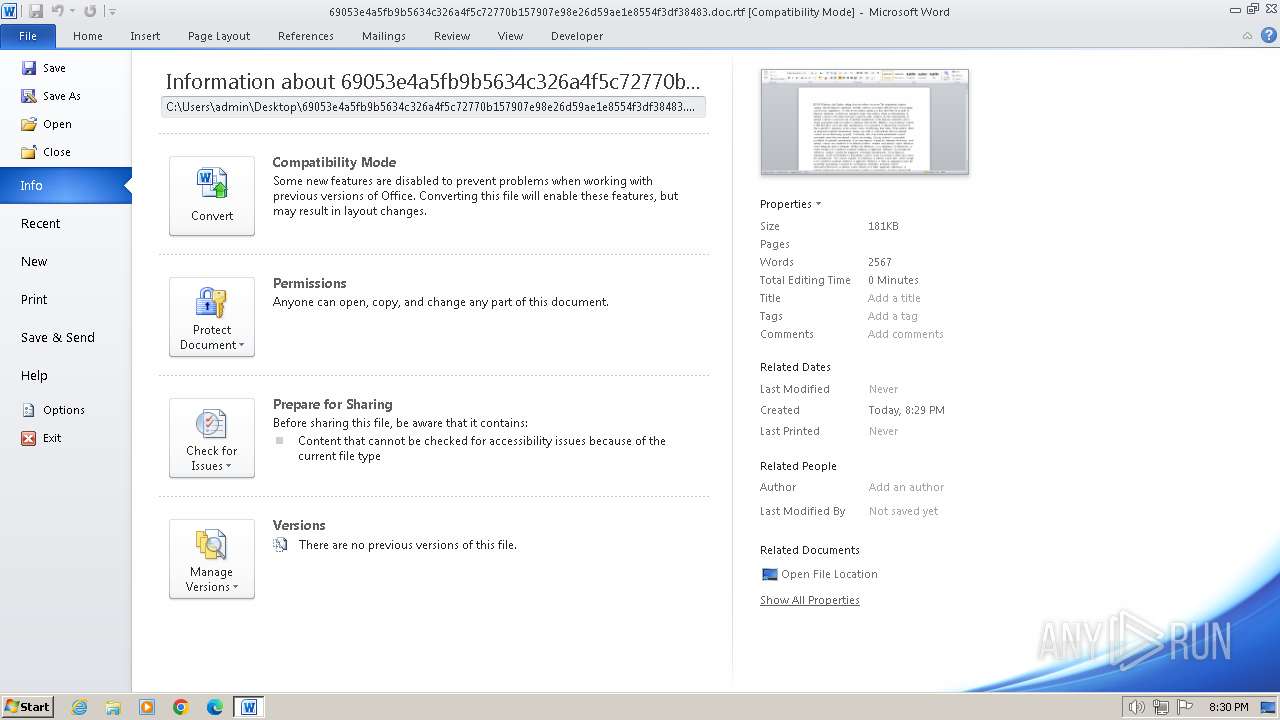Click the volume speaker tray icon
The width and height of the screenshot is (1280, 720).
(1138, 707)
